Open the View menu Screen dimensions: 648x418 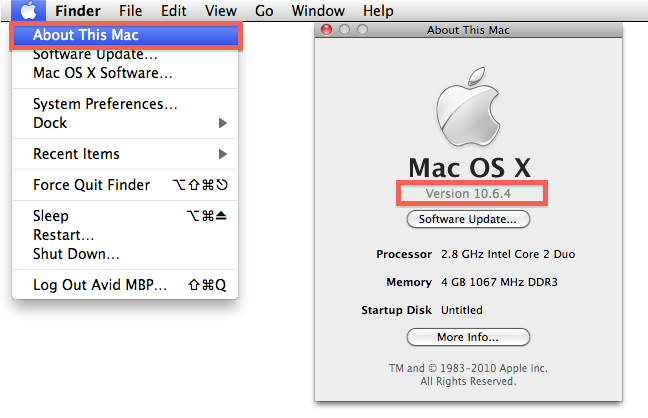coord(221,11)
